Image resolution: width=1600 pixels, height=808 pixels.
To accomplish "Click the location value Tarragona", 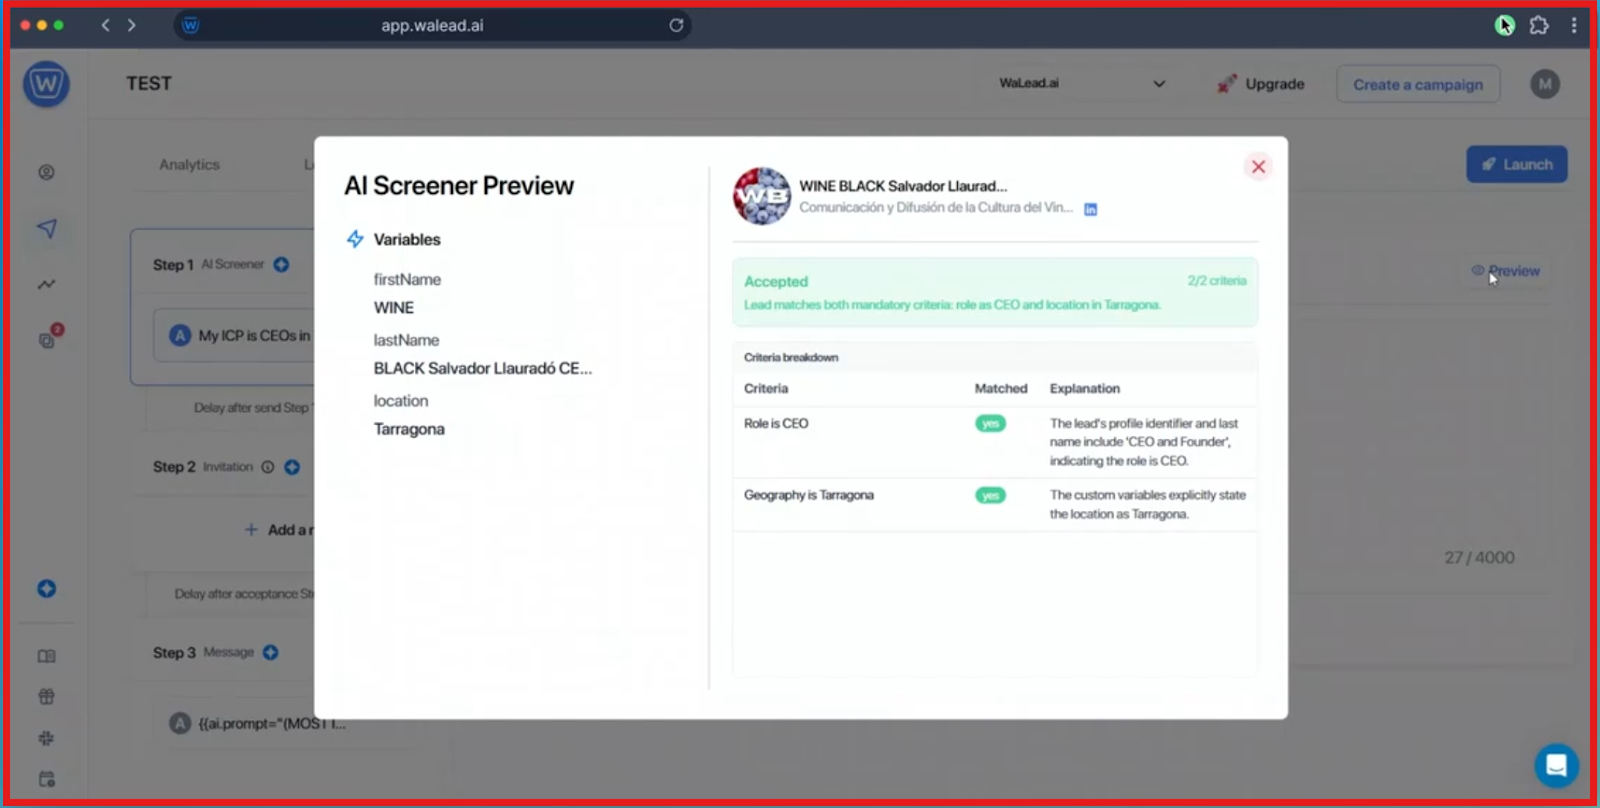I will pos(409,429).
